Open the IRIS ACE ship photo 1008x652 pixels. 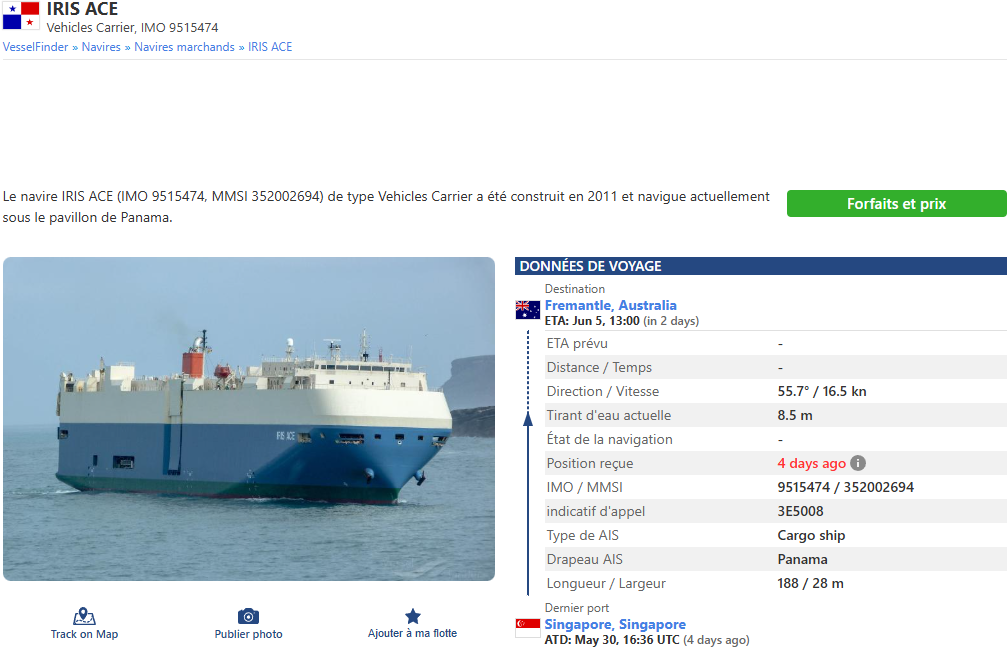click(249, 419)
